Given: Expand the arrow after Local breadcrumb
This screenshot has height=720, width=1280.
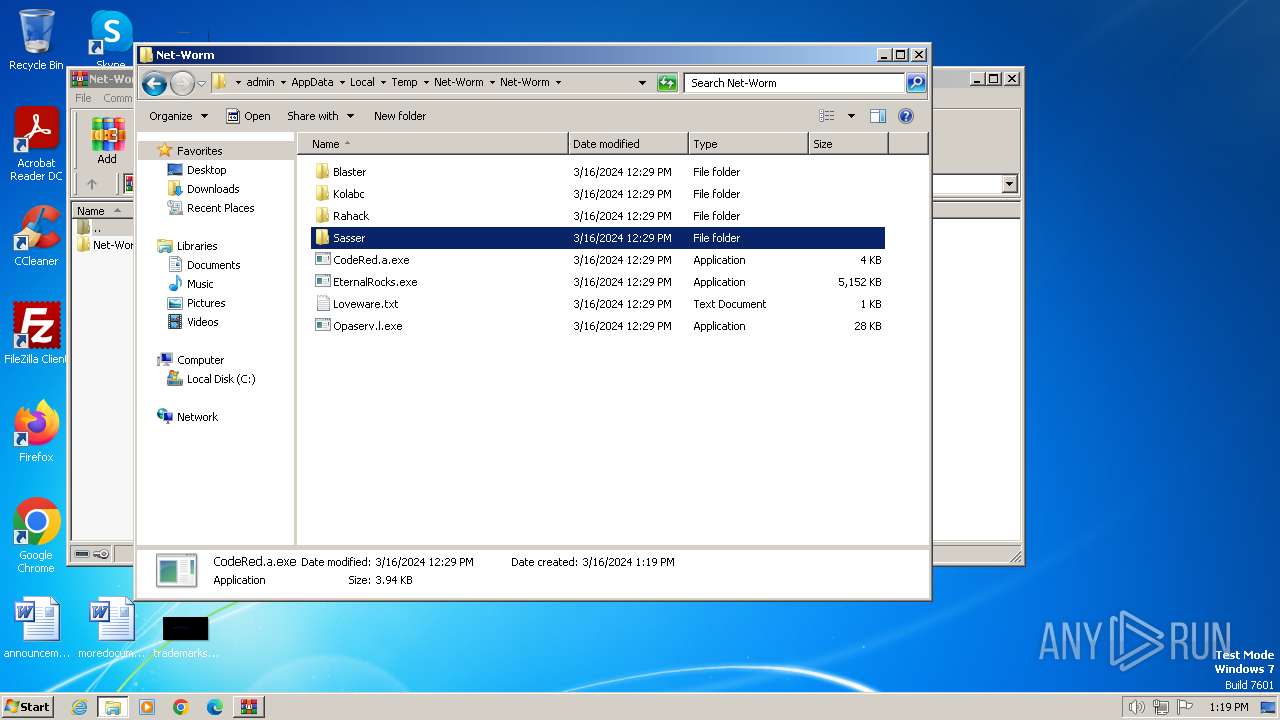Looking at the screenshot, I should point(382,83).
